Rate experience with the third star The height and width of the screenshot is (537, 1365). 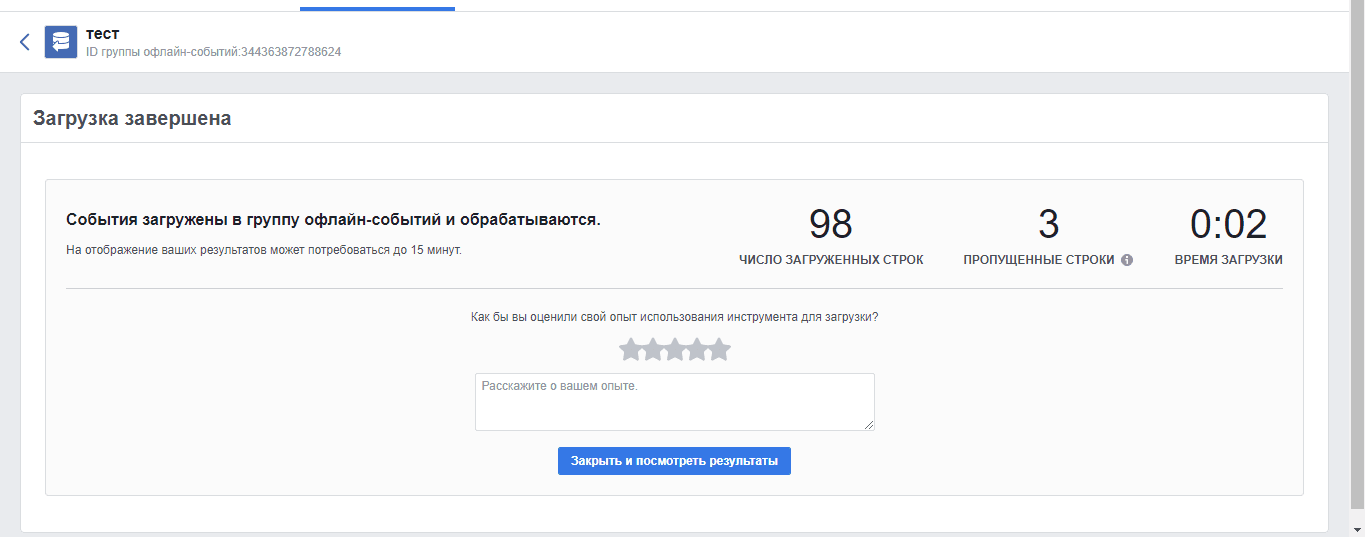point(675,349)
